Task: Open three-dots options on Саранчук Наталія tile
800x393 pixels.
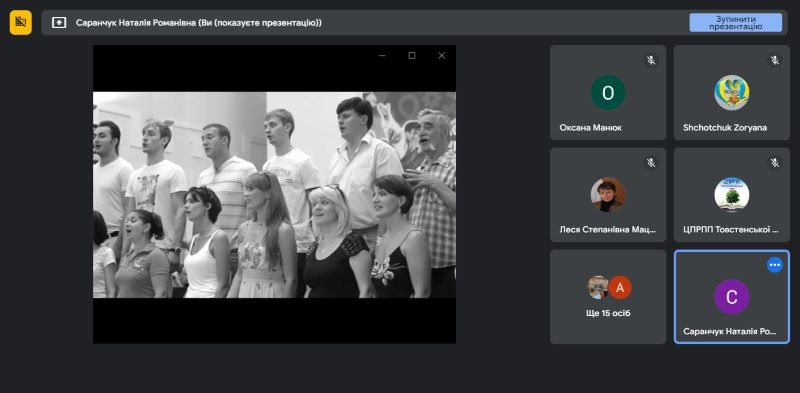Action: tap(774, 264)
